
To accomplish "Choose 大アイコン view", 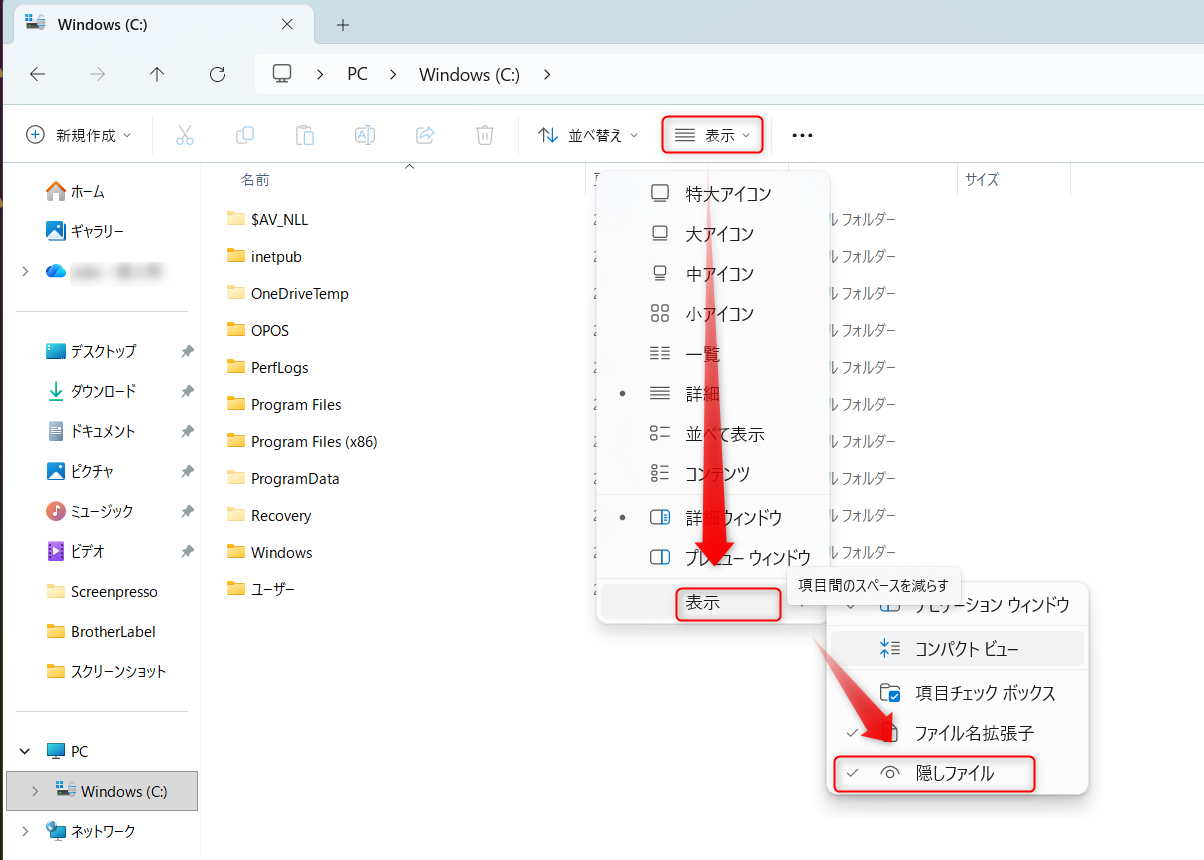I will [713, 234].
